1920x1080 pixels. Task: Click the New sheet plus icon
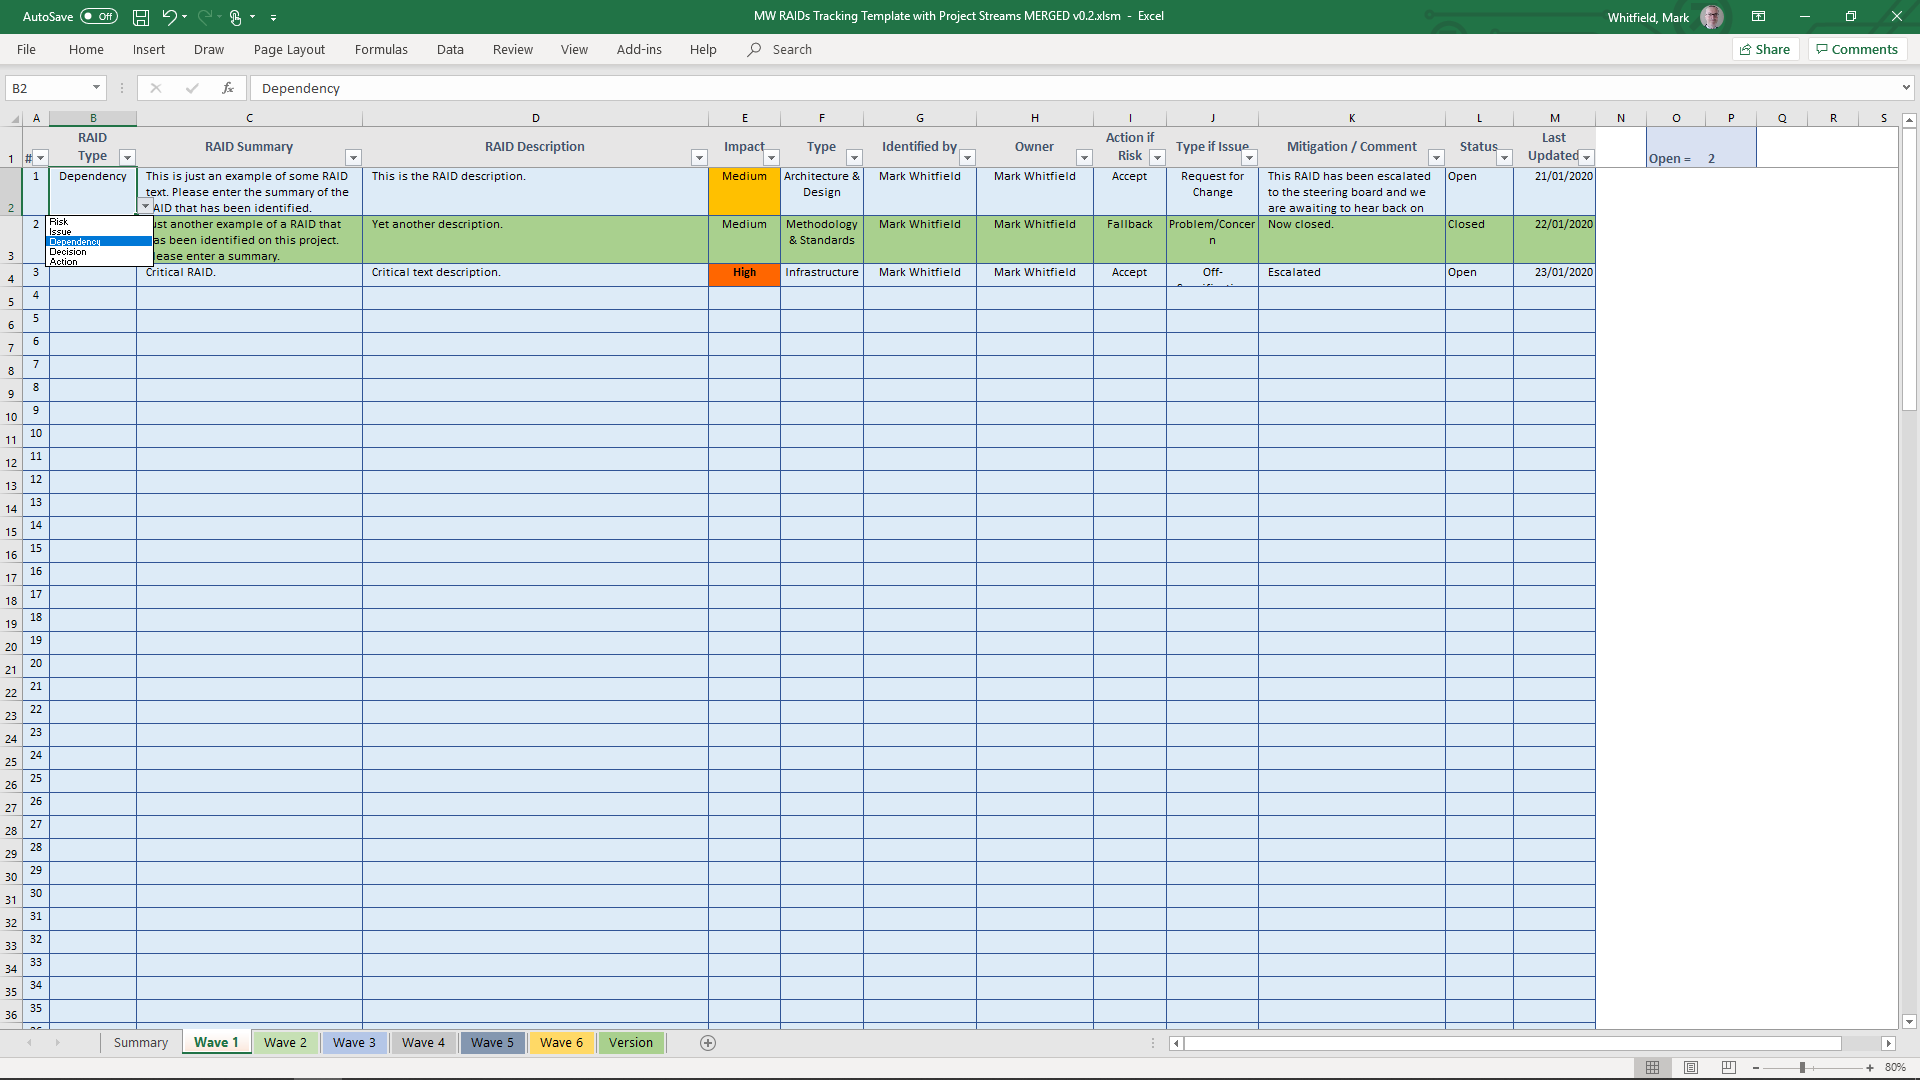point(708,1043)
